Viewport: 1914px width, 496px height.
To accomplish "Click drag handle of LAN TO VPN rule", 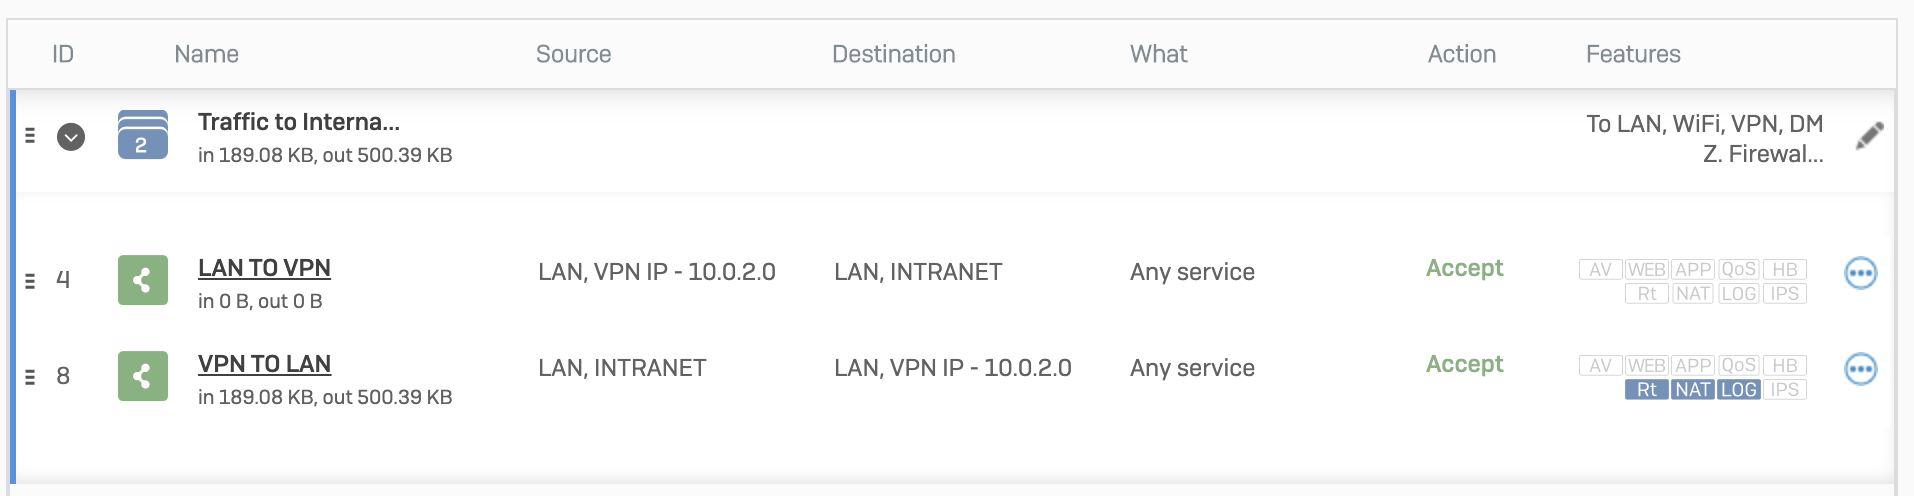I will coord(30,281).
